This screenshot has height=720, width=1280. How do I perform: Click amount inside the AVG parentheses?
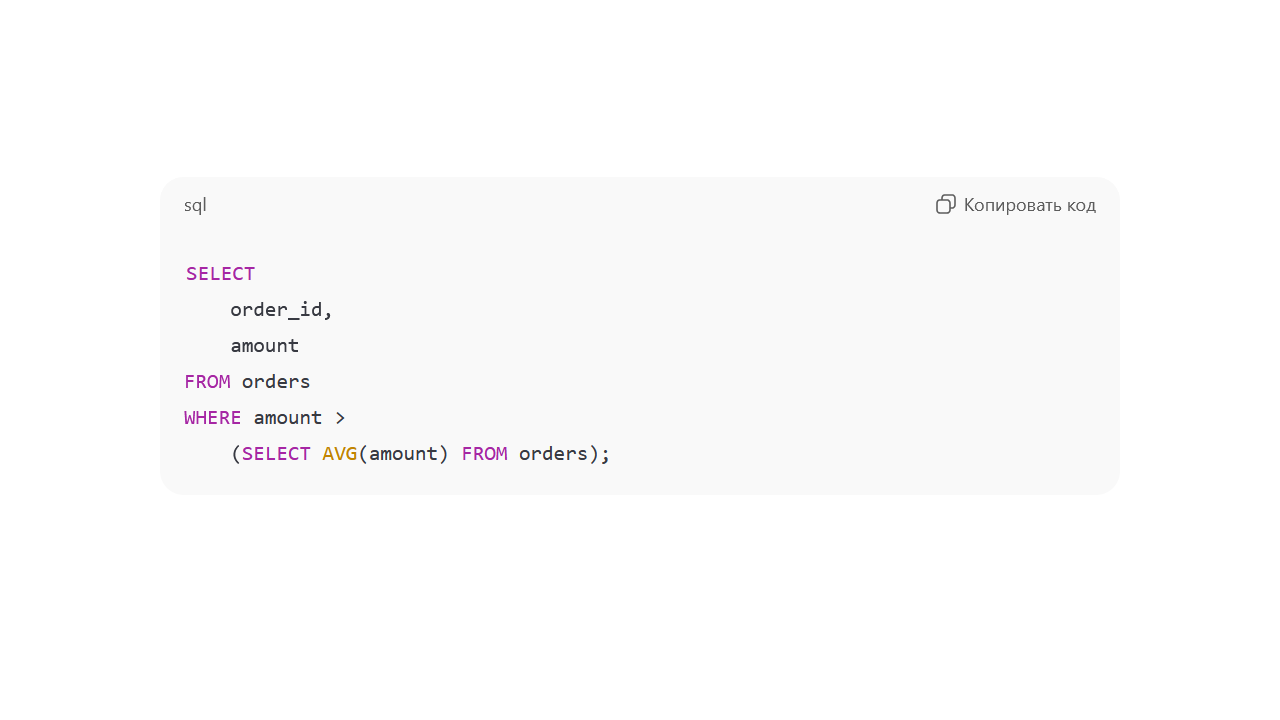[403, 454]
